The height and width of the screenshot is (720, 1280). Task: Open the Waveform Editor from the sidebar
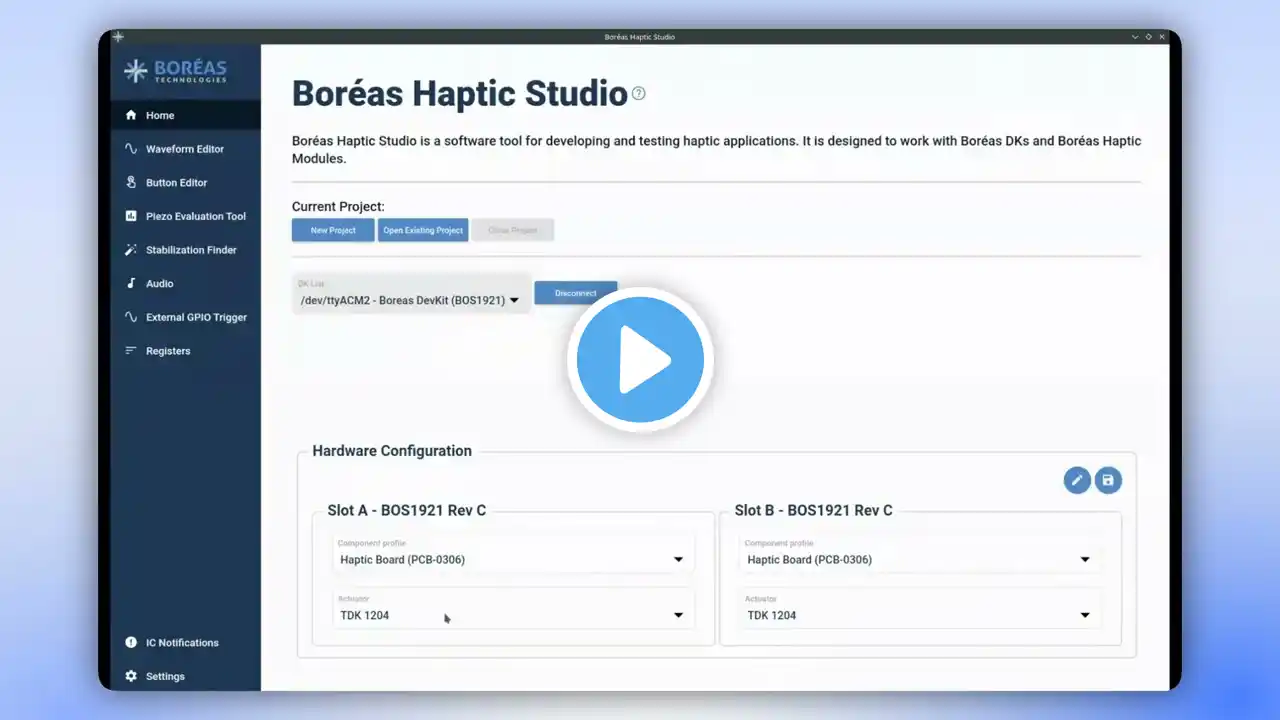click(x=186, y=149)
